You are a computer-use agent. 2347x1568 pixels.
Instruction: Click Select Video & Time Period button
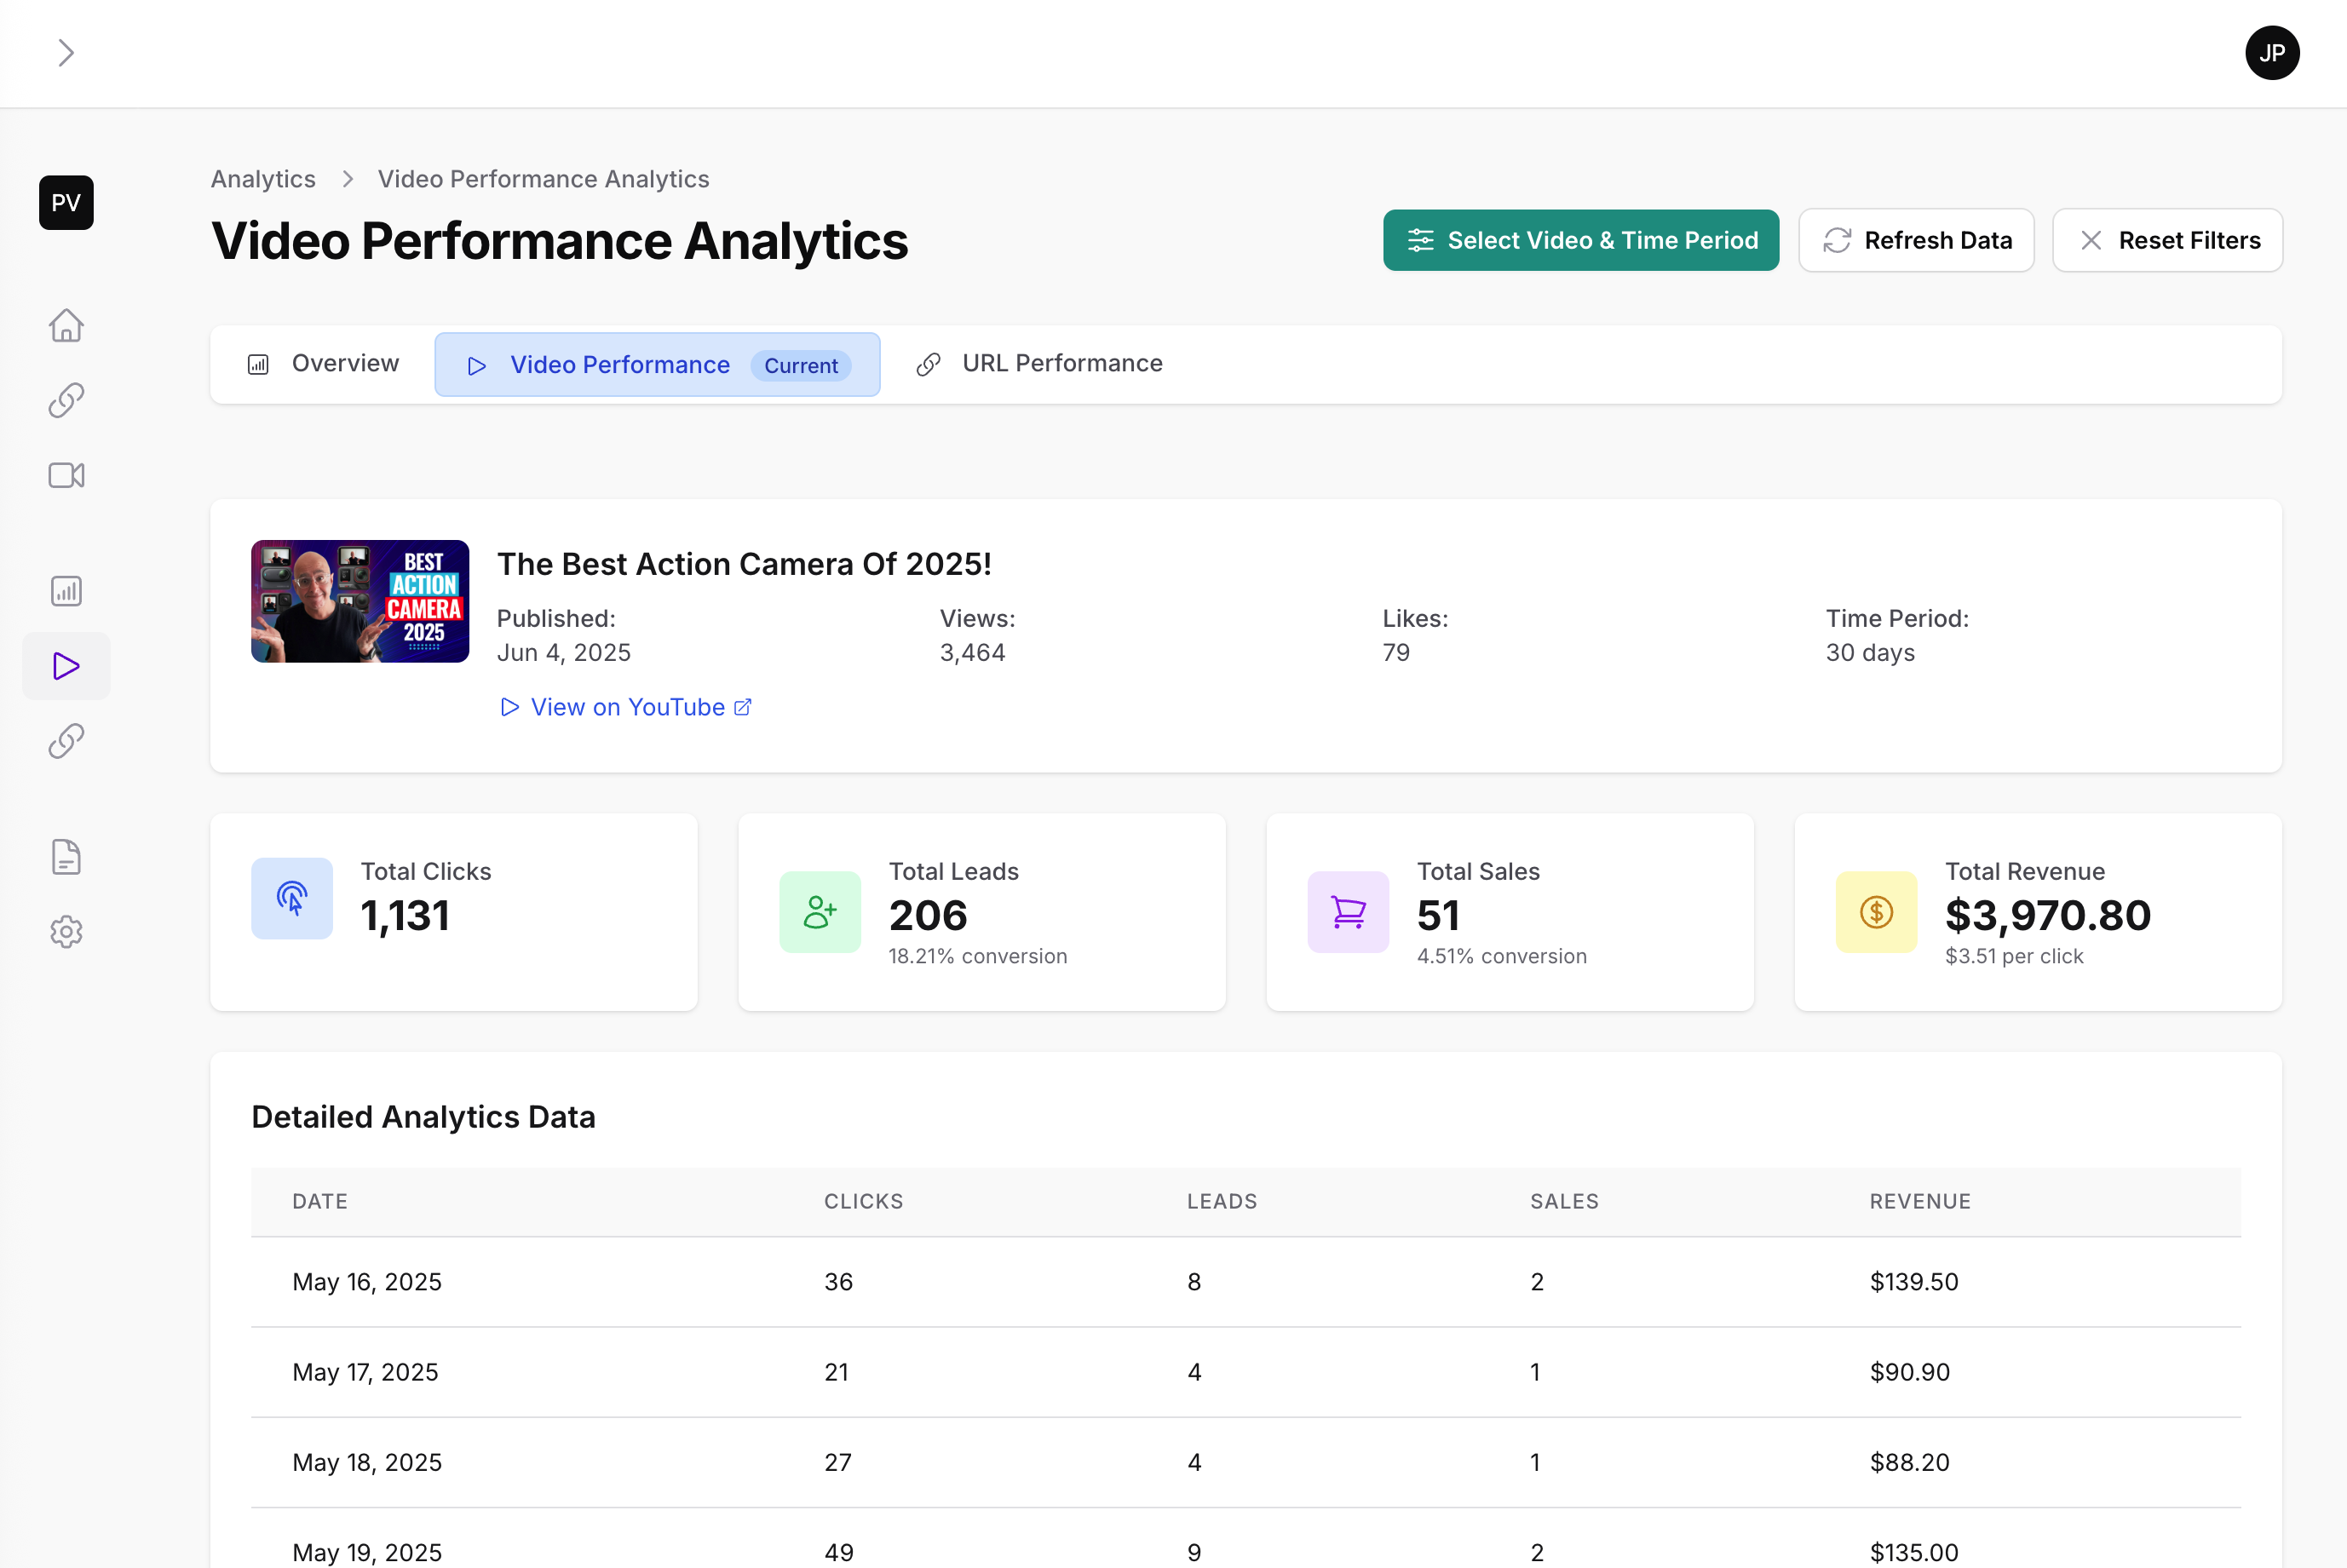tap(1581, 240)
